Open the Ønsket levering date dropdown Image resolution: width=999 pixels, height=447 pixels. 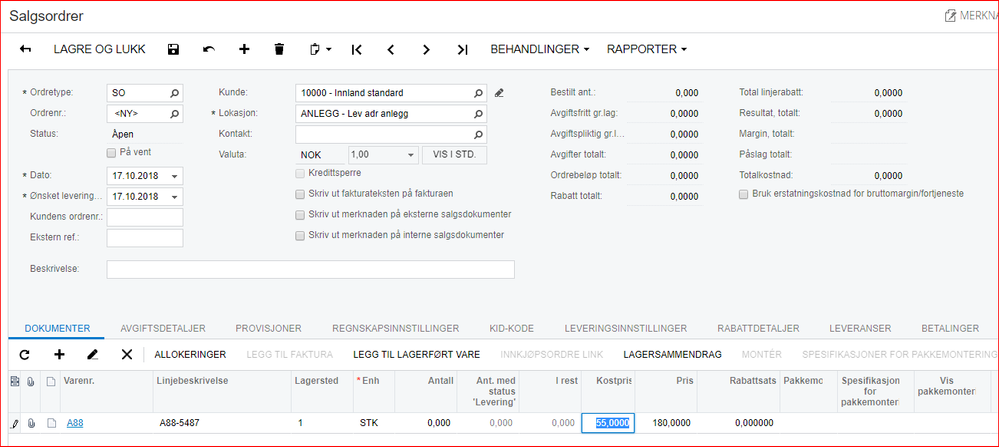[175, 197]
